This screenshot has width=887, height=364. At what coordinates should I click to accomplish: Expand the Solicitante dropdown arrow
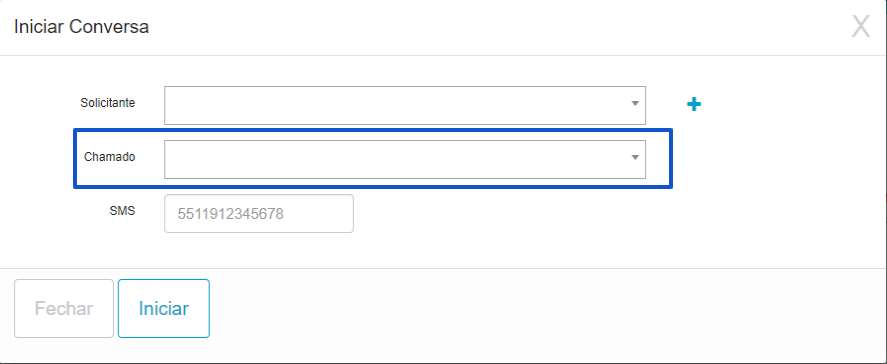point(635,104)
